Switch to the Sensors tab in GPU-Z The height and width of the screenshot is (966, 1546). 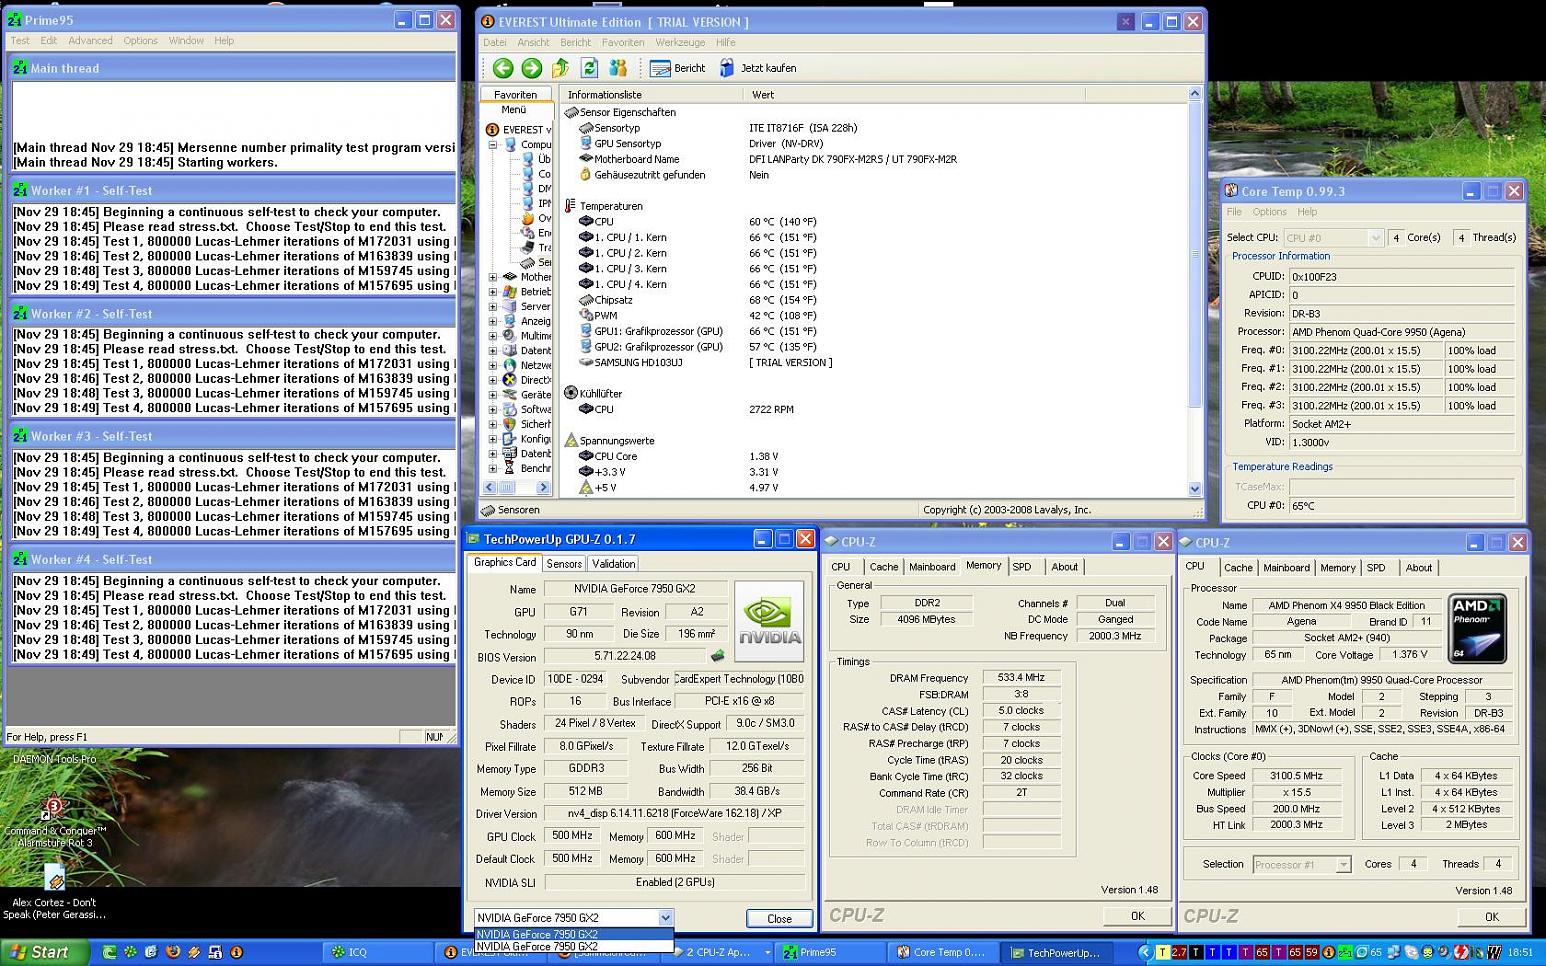[x=564, y=564]
